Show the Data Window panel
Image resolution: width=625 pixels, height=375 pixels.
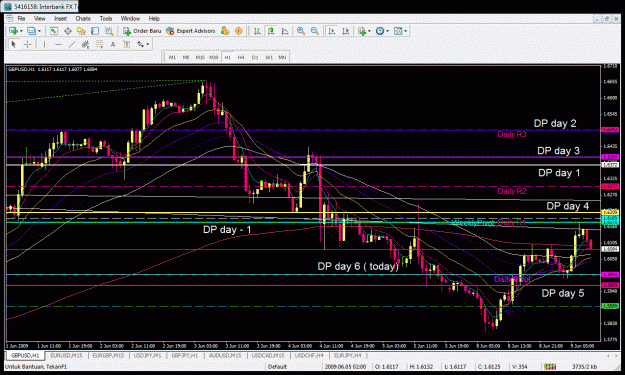click(68, 31)
